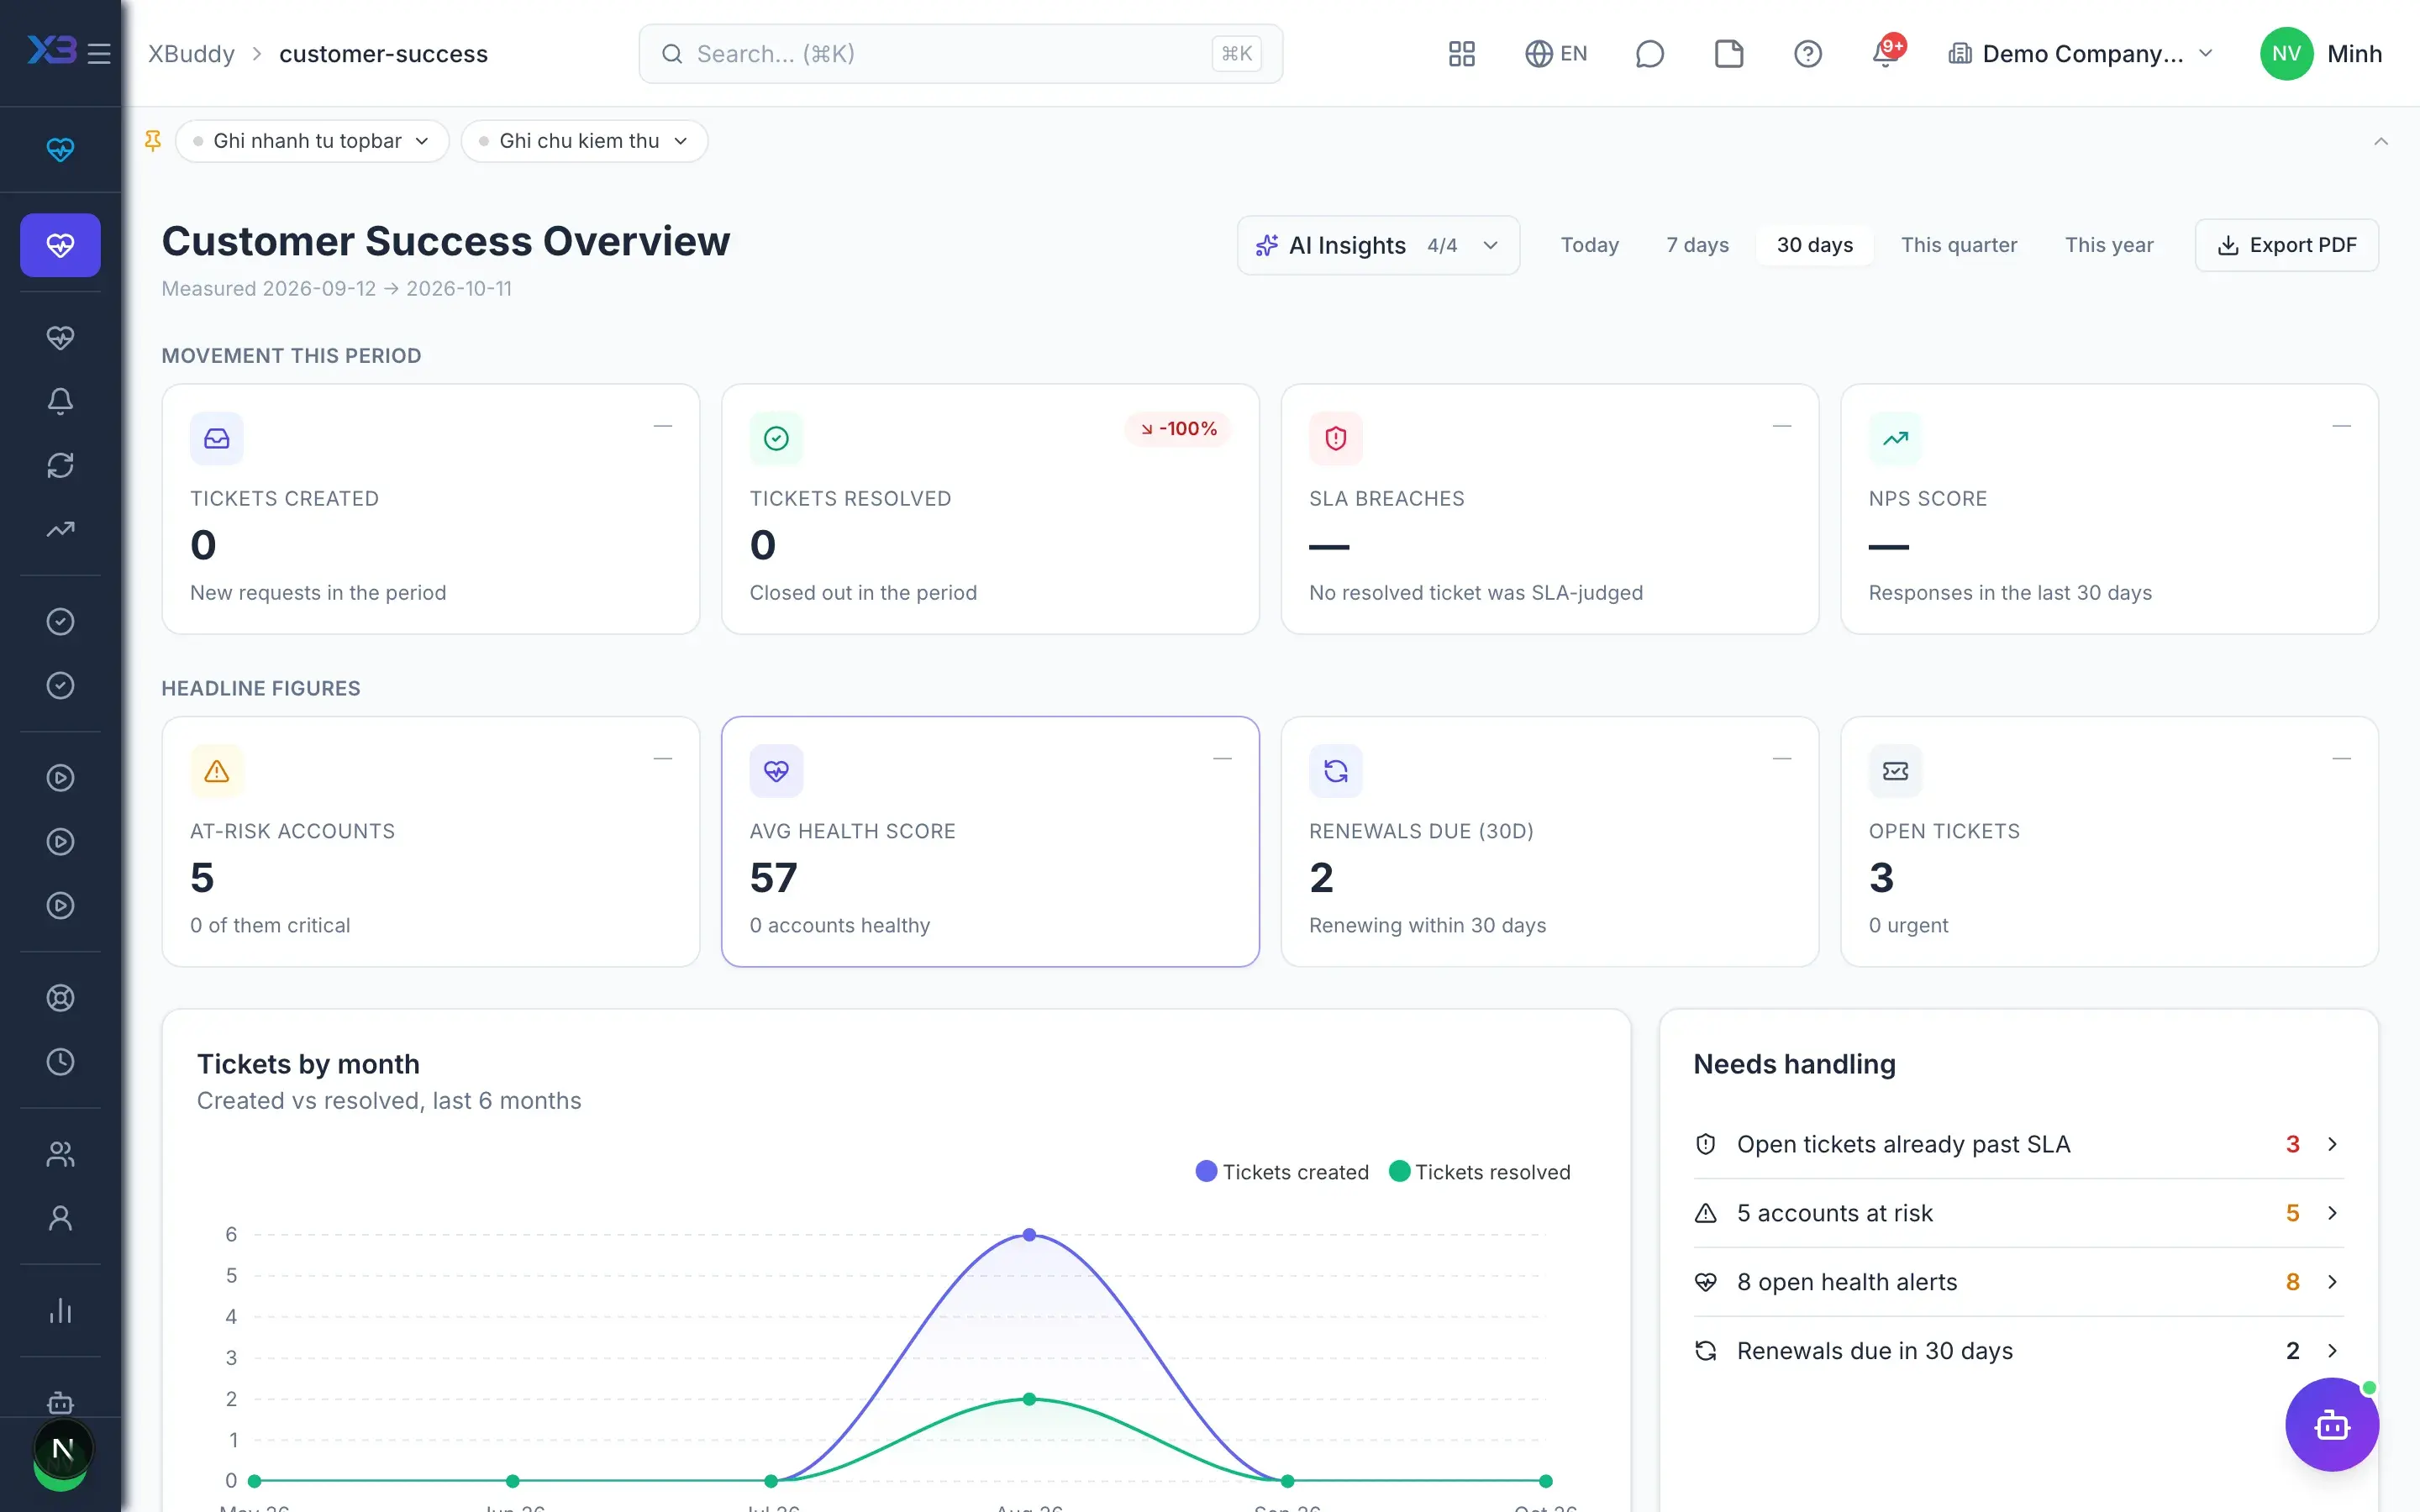Click the At-Risk Accounts card

click(x=430, y=841)
